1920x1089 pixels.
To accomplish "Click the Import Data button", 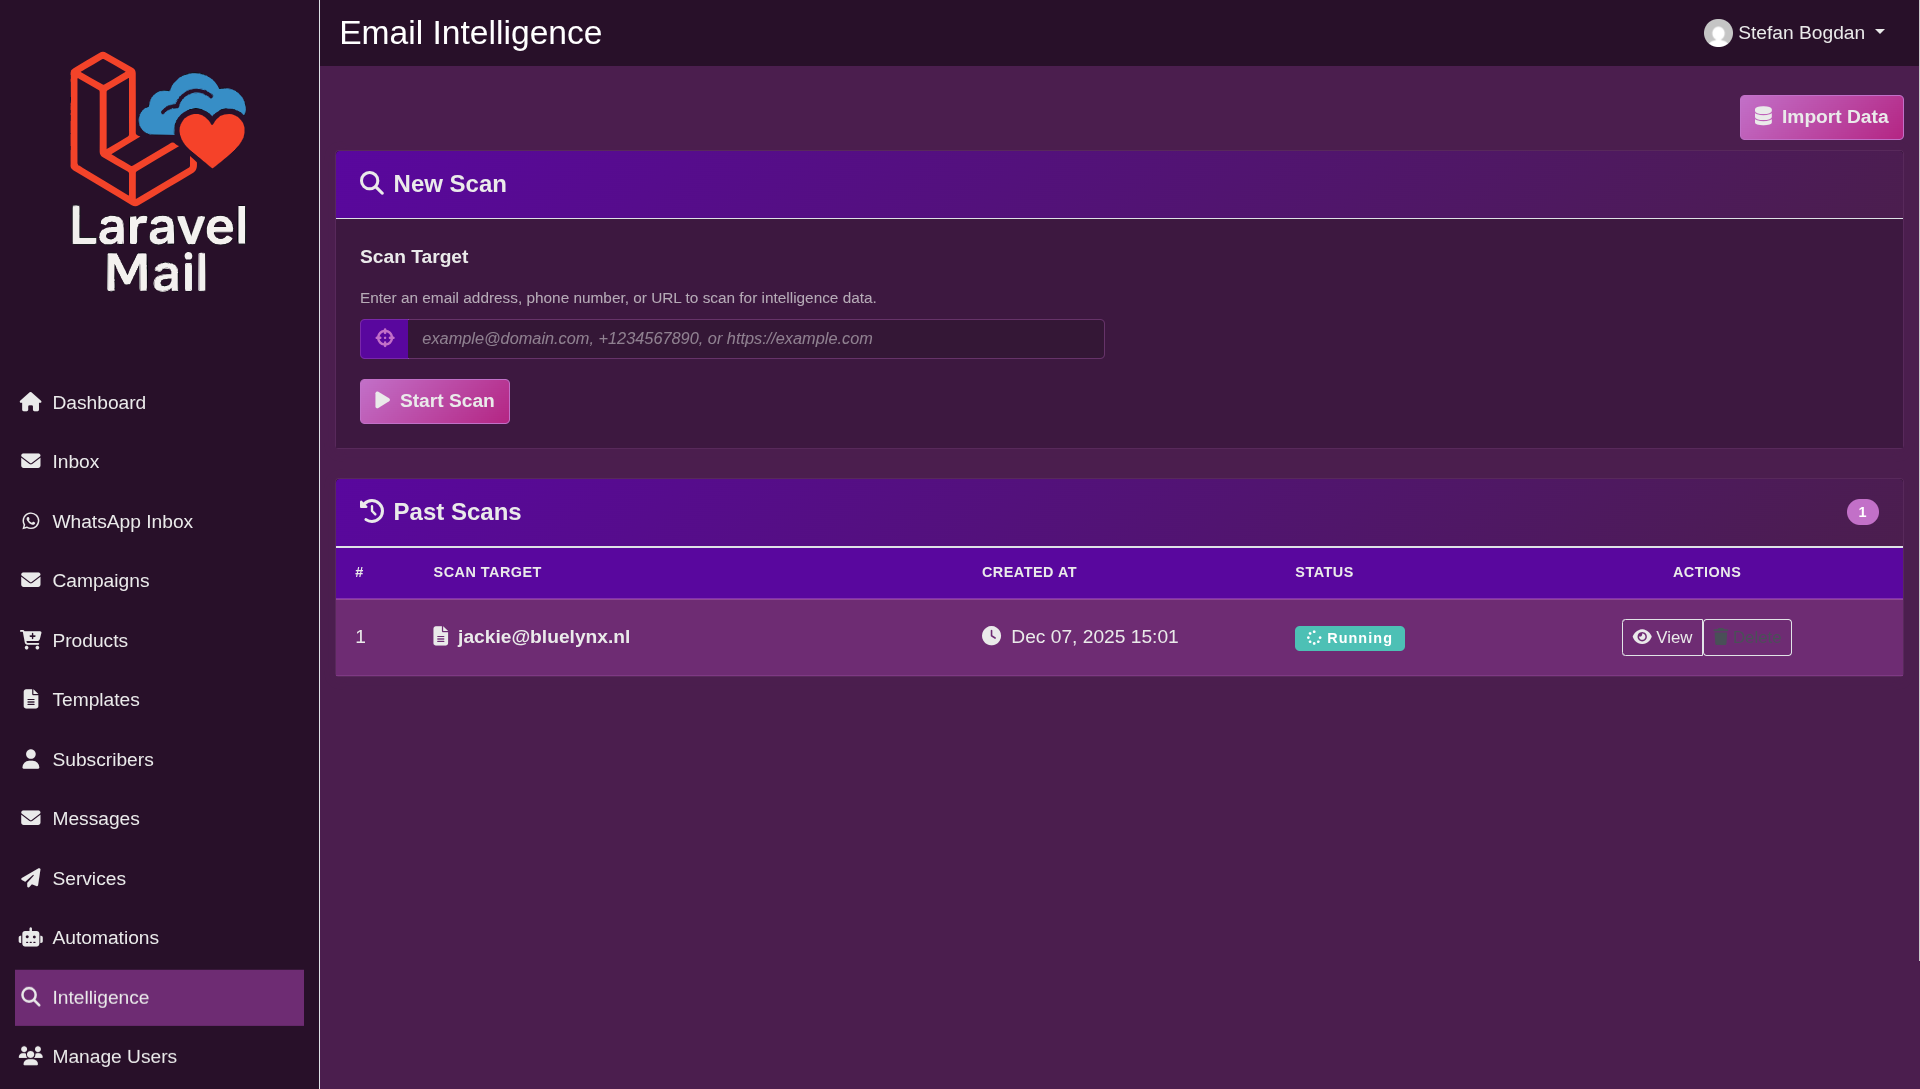I will tap(1821, 117).
